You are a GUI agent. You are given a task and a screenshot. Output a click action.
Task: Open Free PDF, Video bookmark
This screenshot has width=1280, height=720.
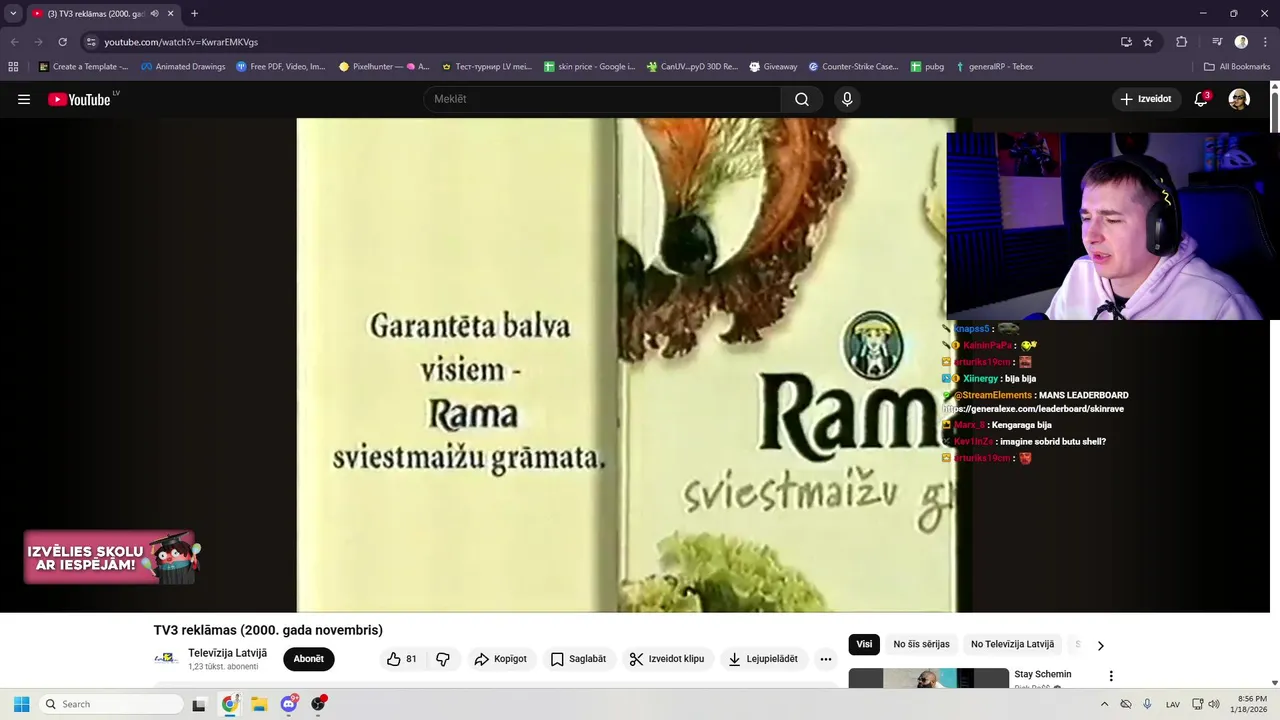(x=281, y=67)
